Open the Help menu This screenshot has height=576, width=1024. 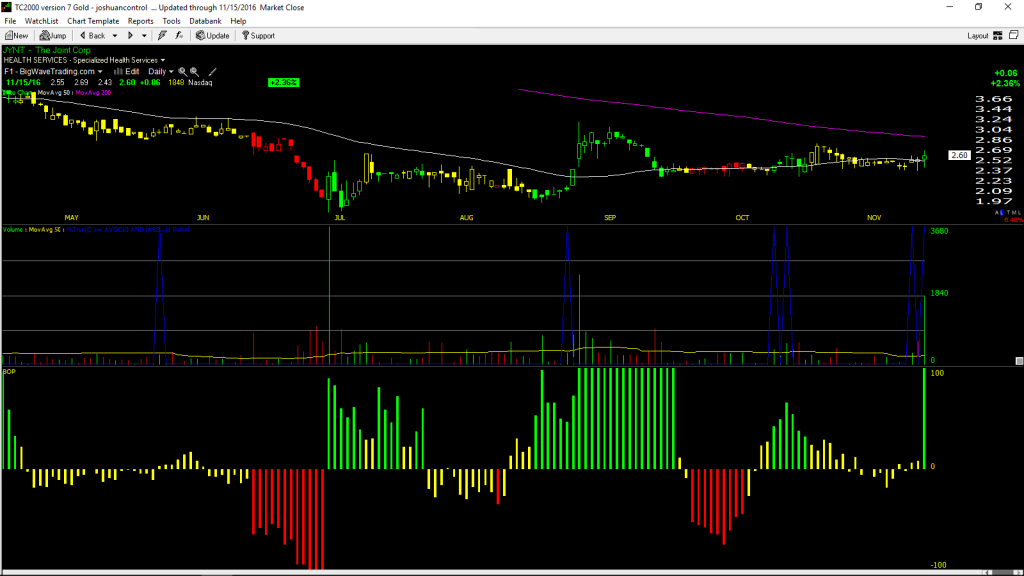point(238,22)
